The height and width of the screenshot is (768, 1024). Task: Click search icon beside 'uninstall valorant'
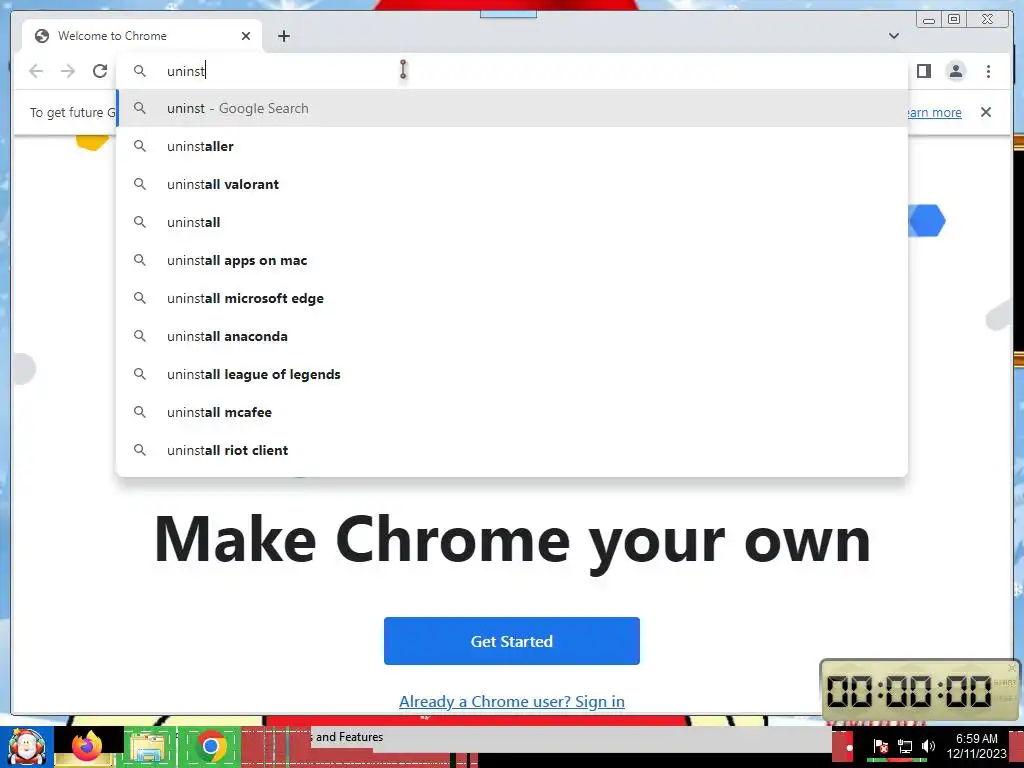tap(140, 184)
